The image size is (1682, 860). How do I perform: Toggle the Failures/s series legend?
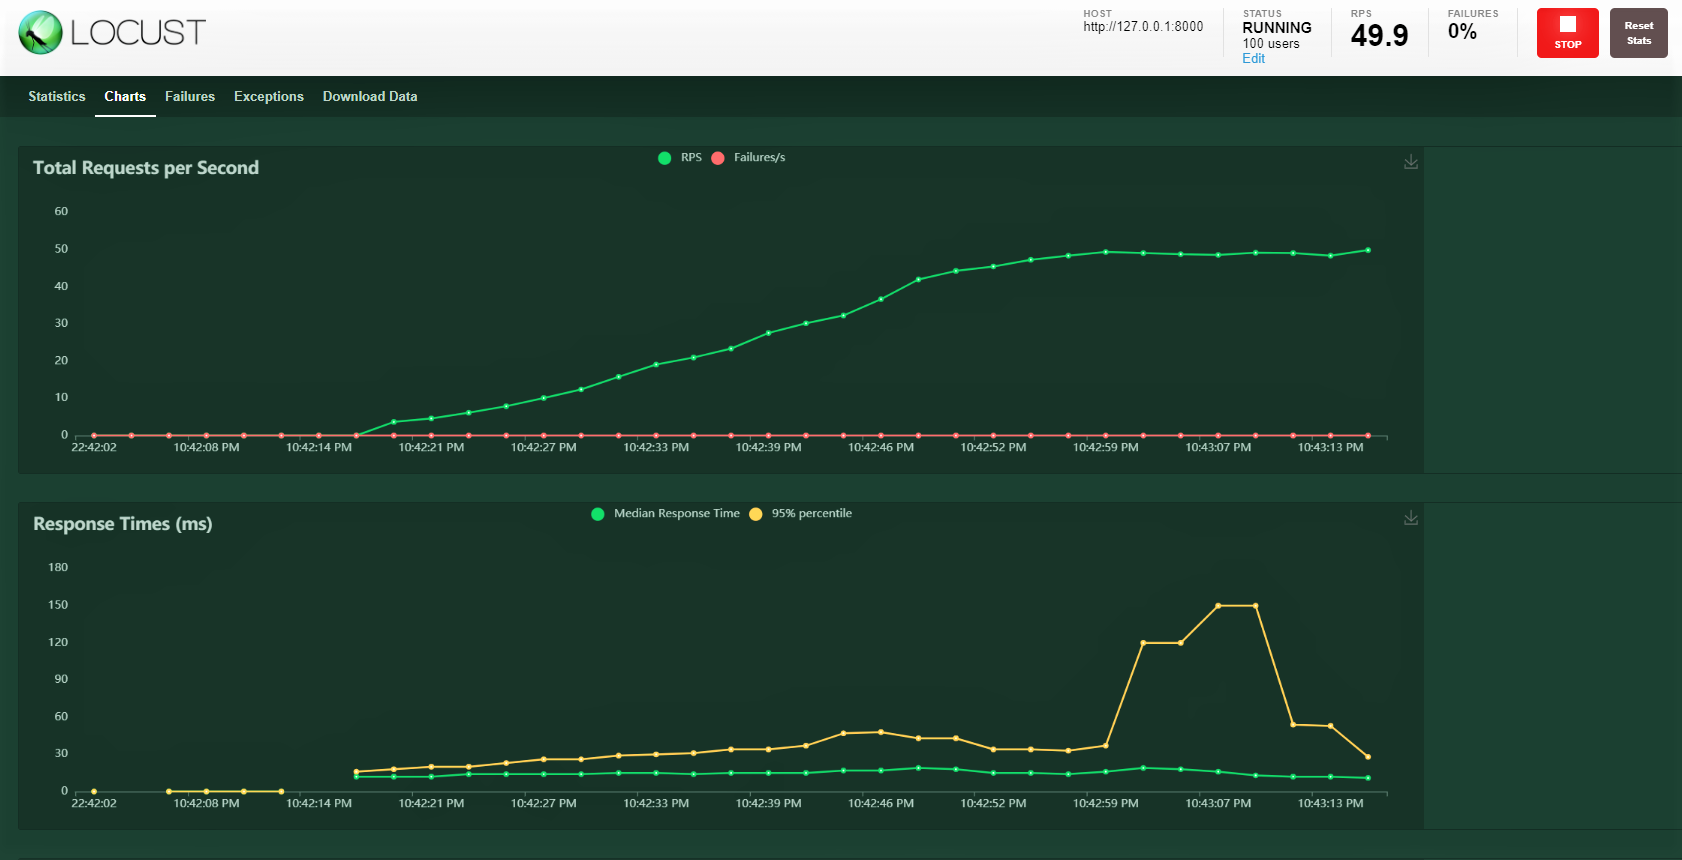click(x=748, y=158)
